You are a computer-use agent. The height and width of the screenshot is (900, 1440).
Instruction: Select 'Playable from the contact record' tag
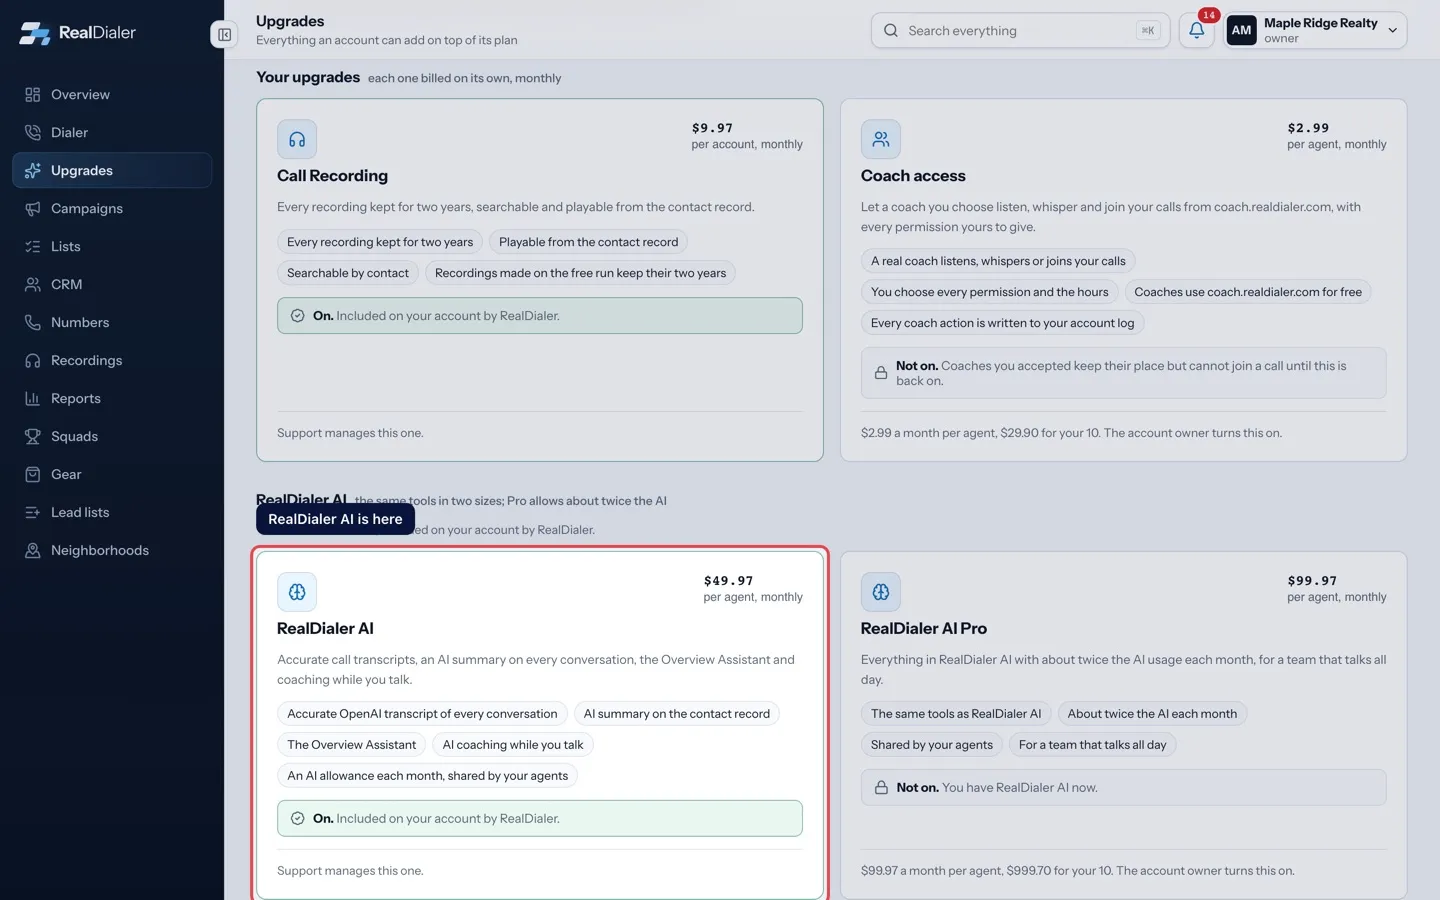click(588, 242)
